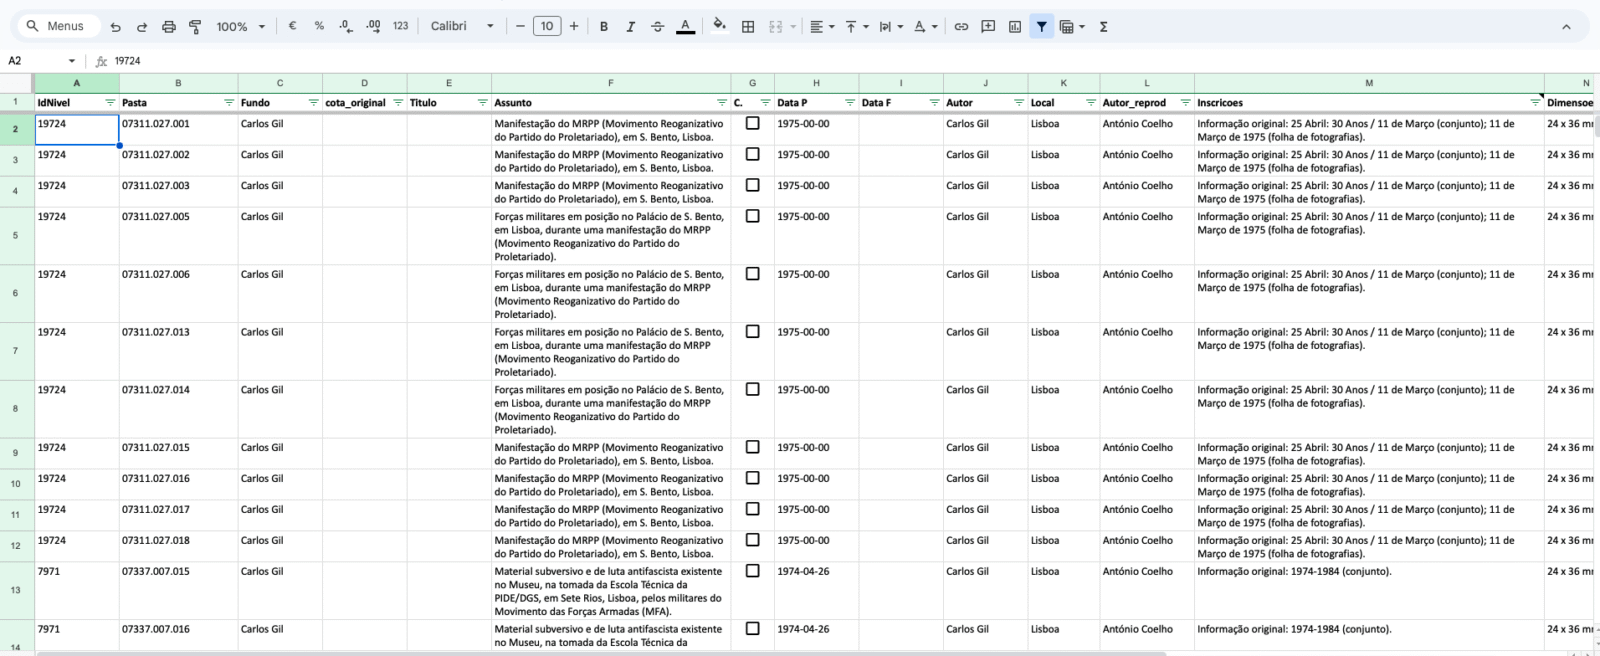Tick the checkbox in row 13

click(753, 571)
